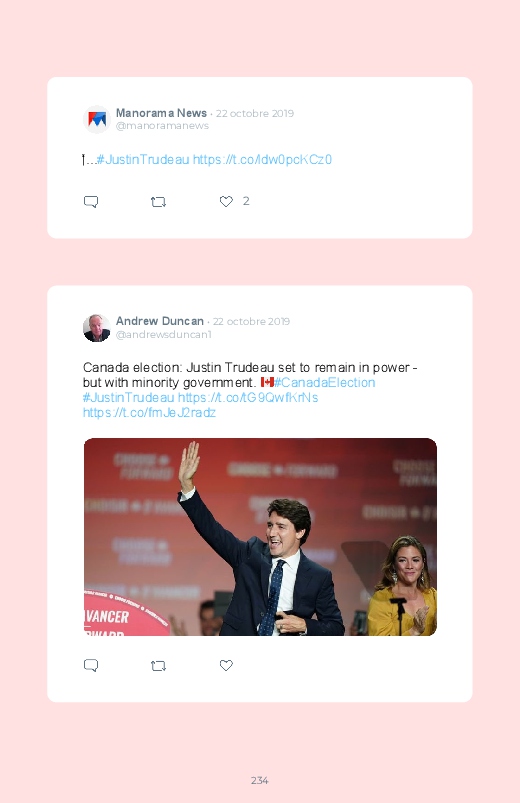Click the #CanadaElection hashtag
The height and width of the screenshot is (803, 520).
point(325,383)
